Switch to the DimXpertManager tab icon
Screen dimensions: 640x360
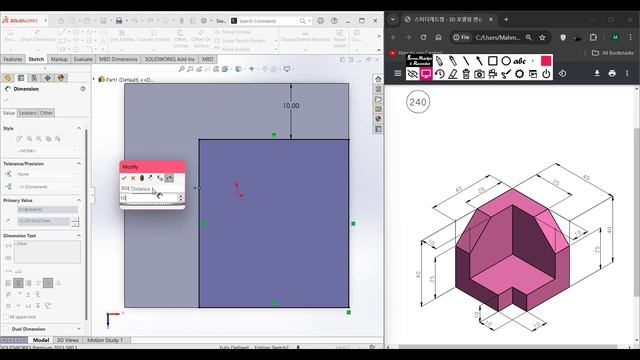click(48, 78)
